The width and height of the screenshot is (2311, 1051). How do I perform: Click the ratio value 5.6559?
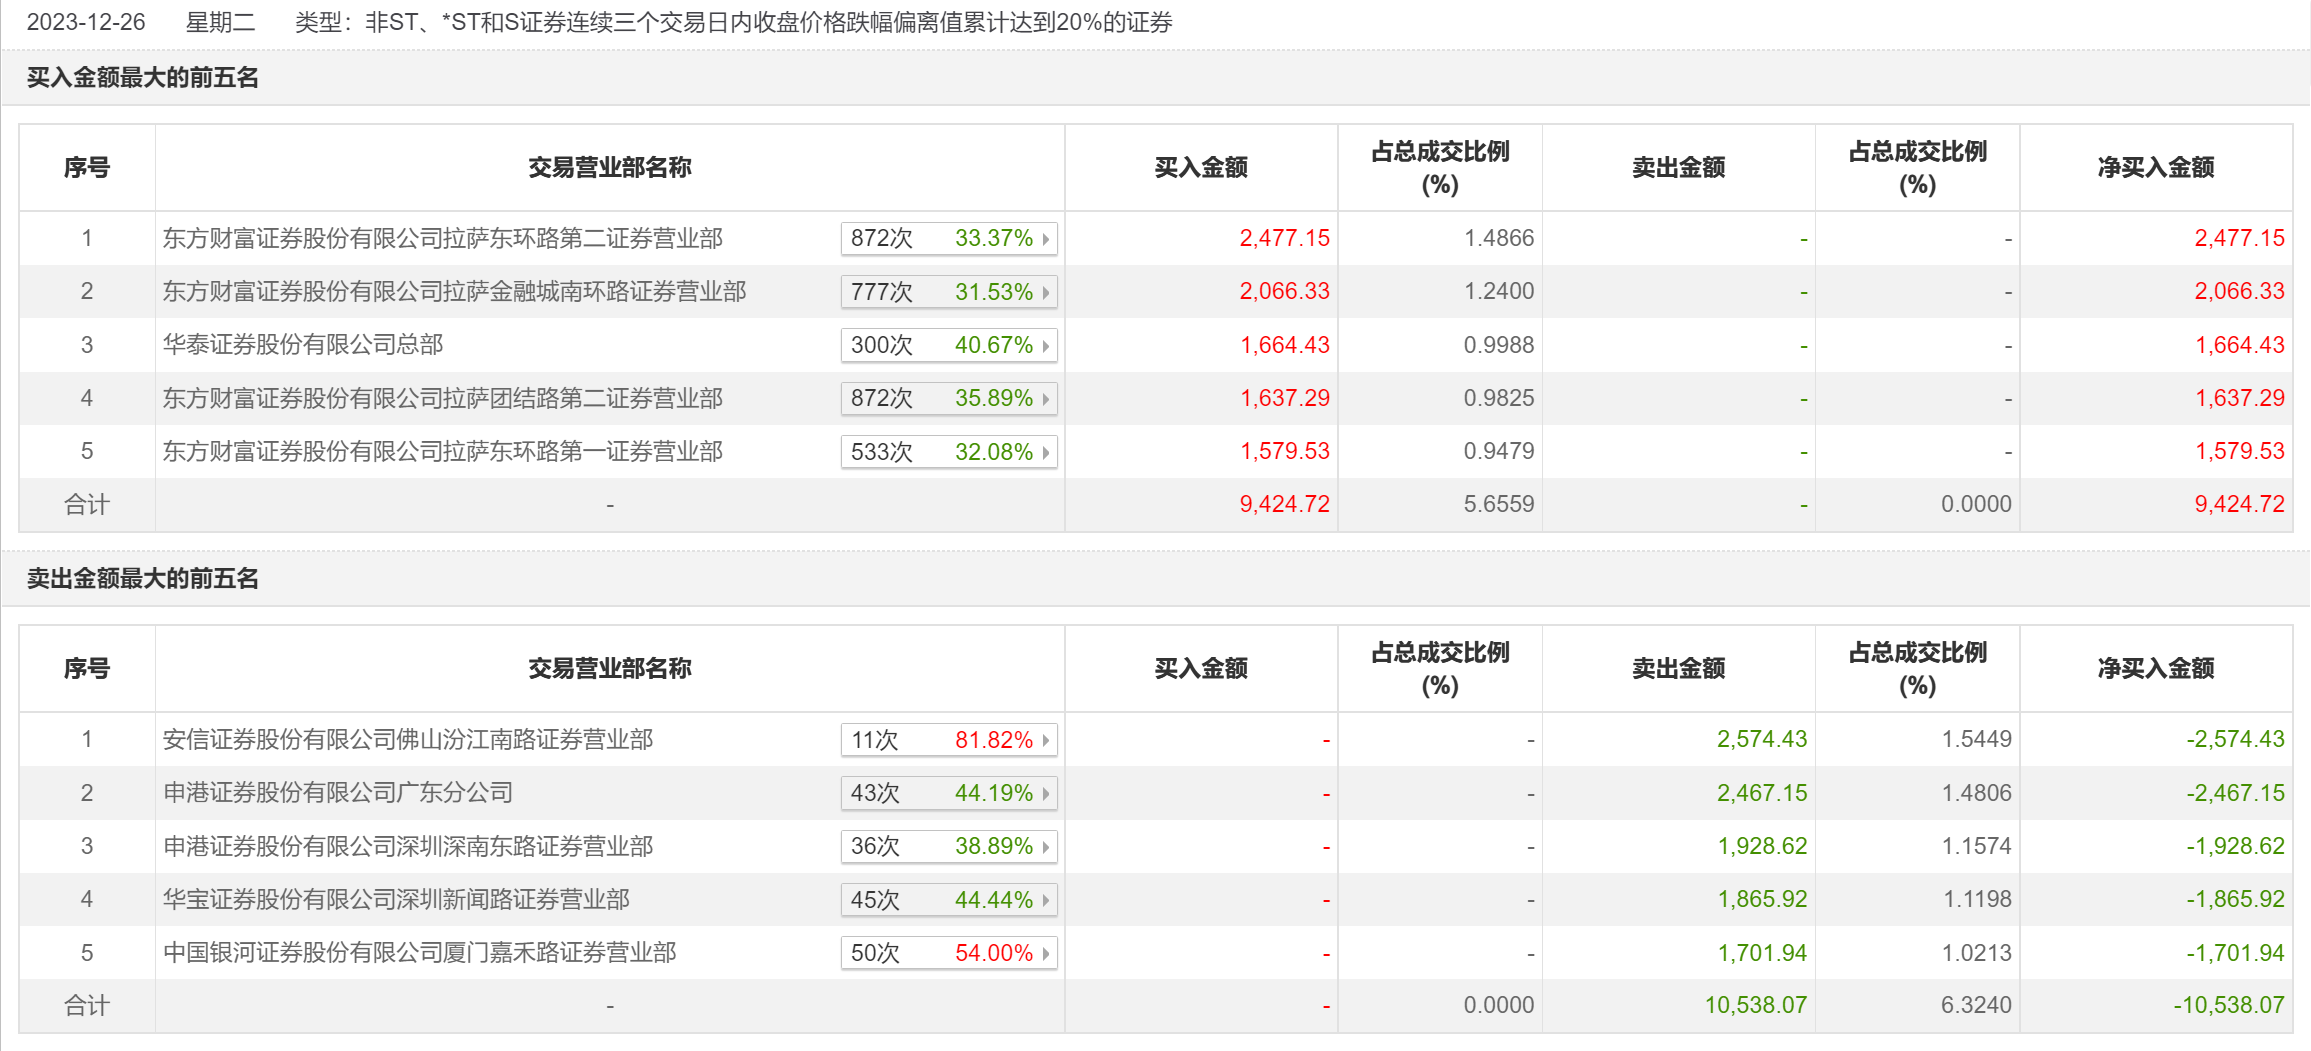[1499, 504]
